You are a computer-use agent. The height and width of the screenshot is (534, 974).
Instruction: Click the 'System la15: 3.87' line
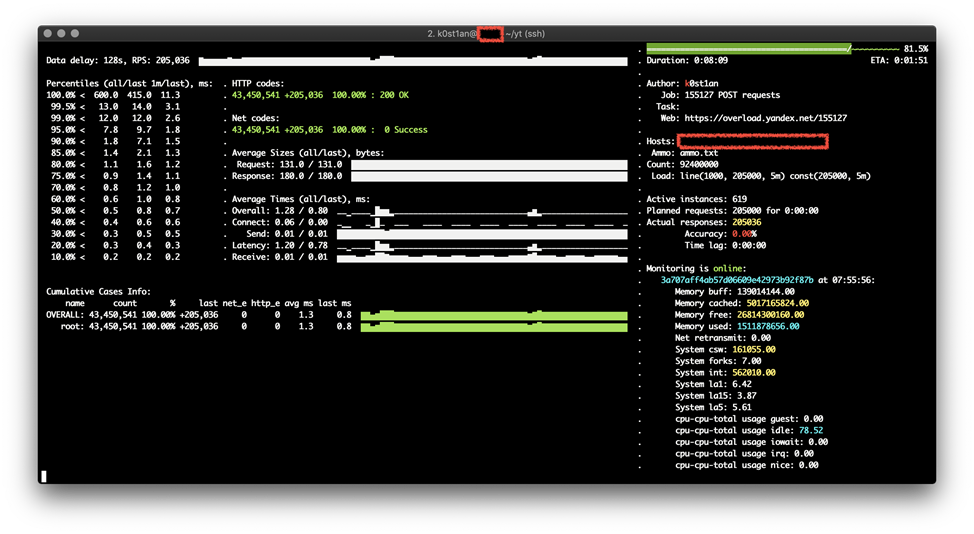point(716,396)
